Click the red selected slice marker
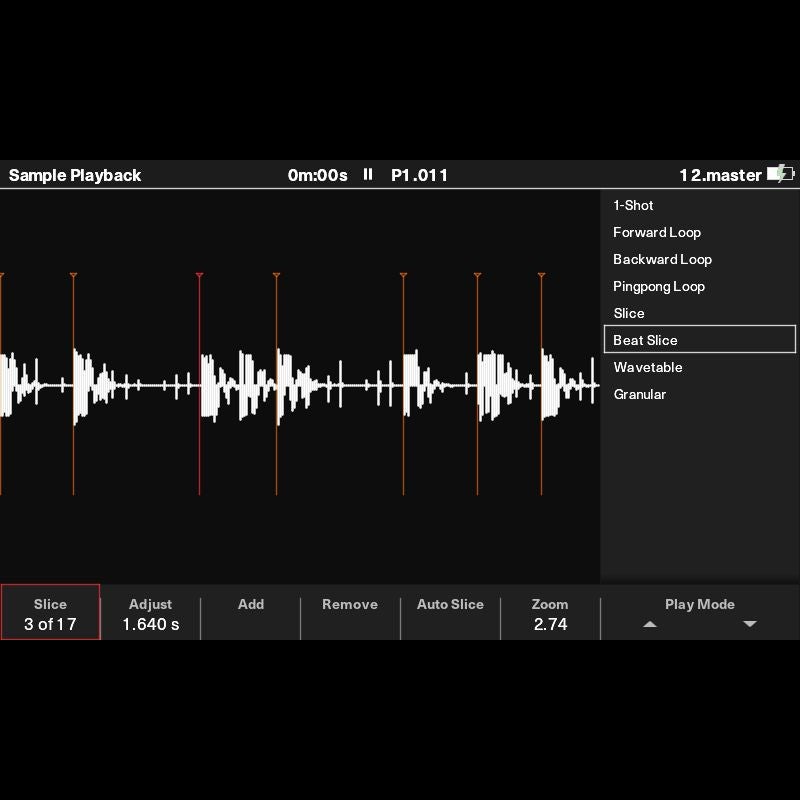This screenshot has height=800, width=800. coord(199,384)
